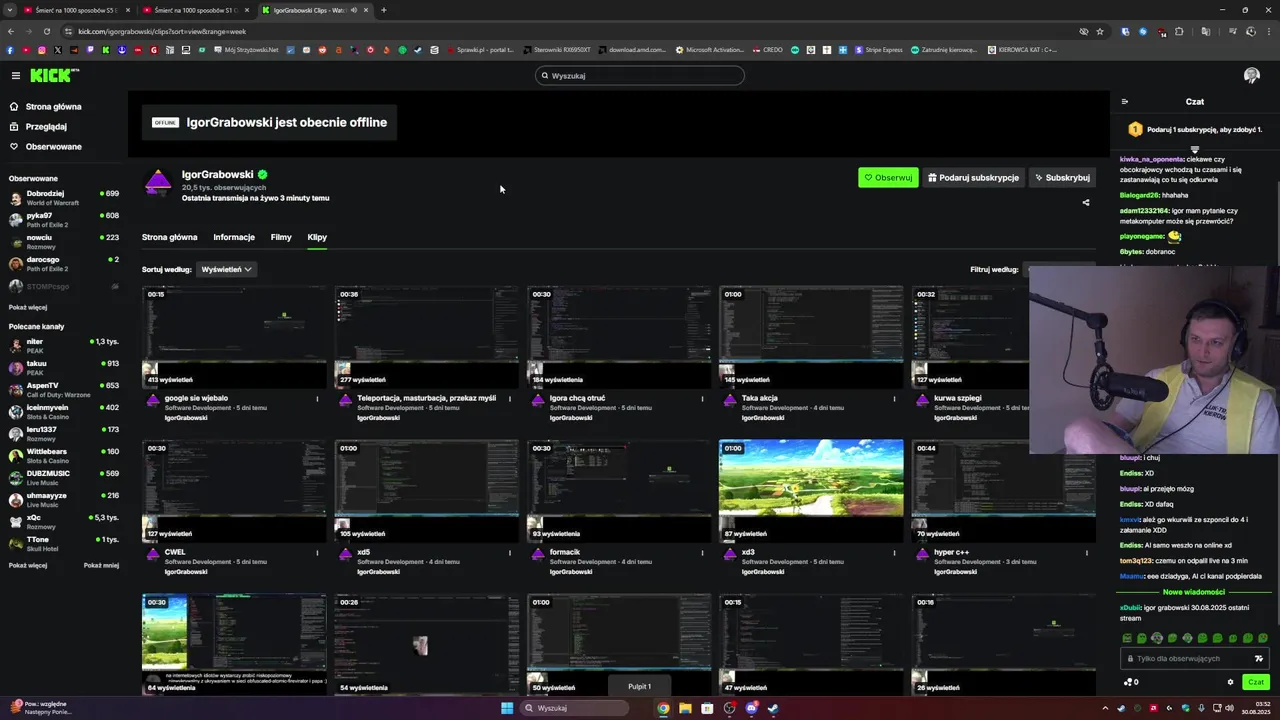Open clip titled 'Teleportacja, masturbacja, przekaz myśli'
This screenshot has height=720, width=1280.
pos(426,398)
